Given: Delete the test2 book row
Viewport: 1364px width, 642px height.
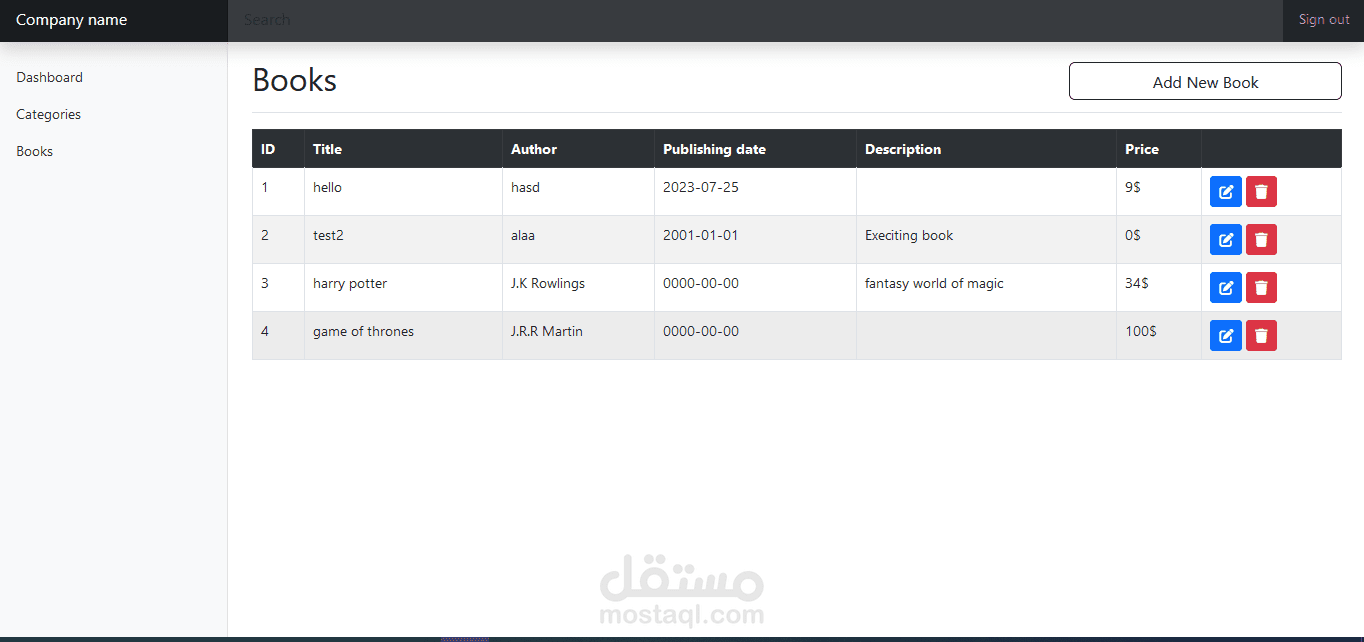Looking at the screenshot, I should pyautogui.click(x=1261, y=239).
